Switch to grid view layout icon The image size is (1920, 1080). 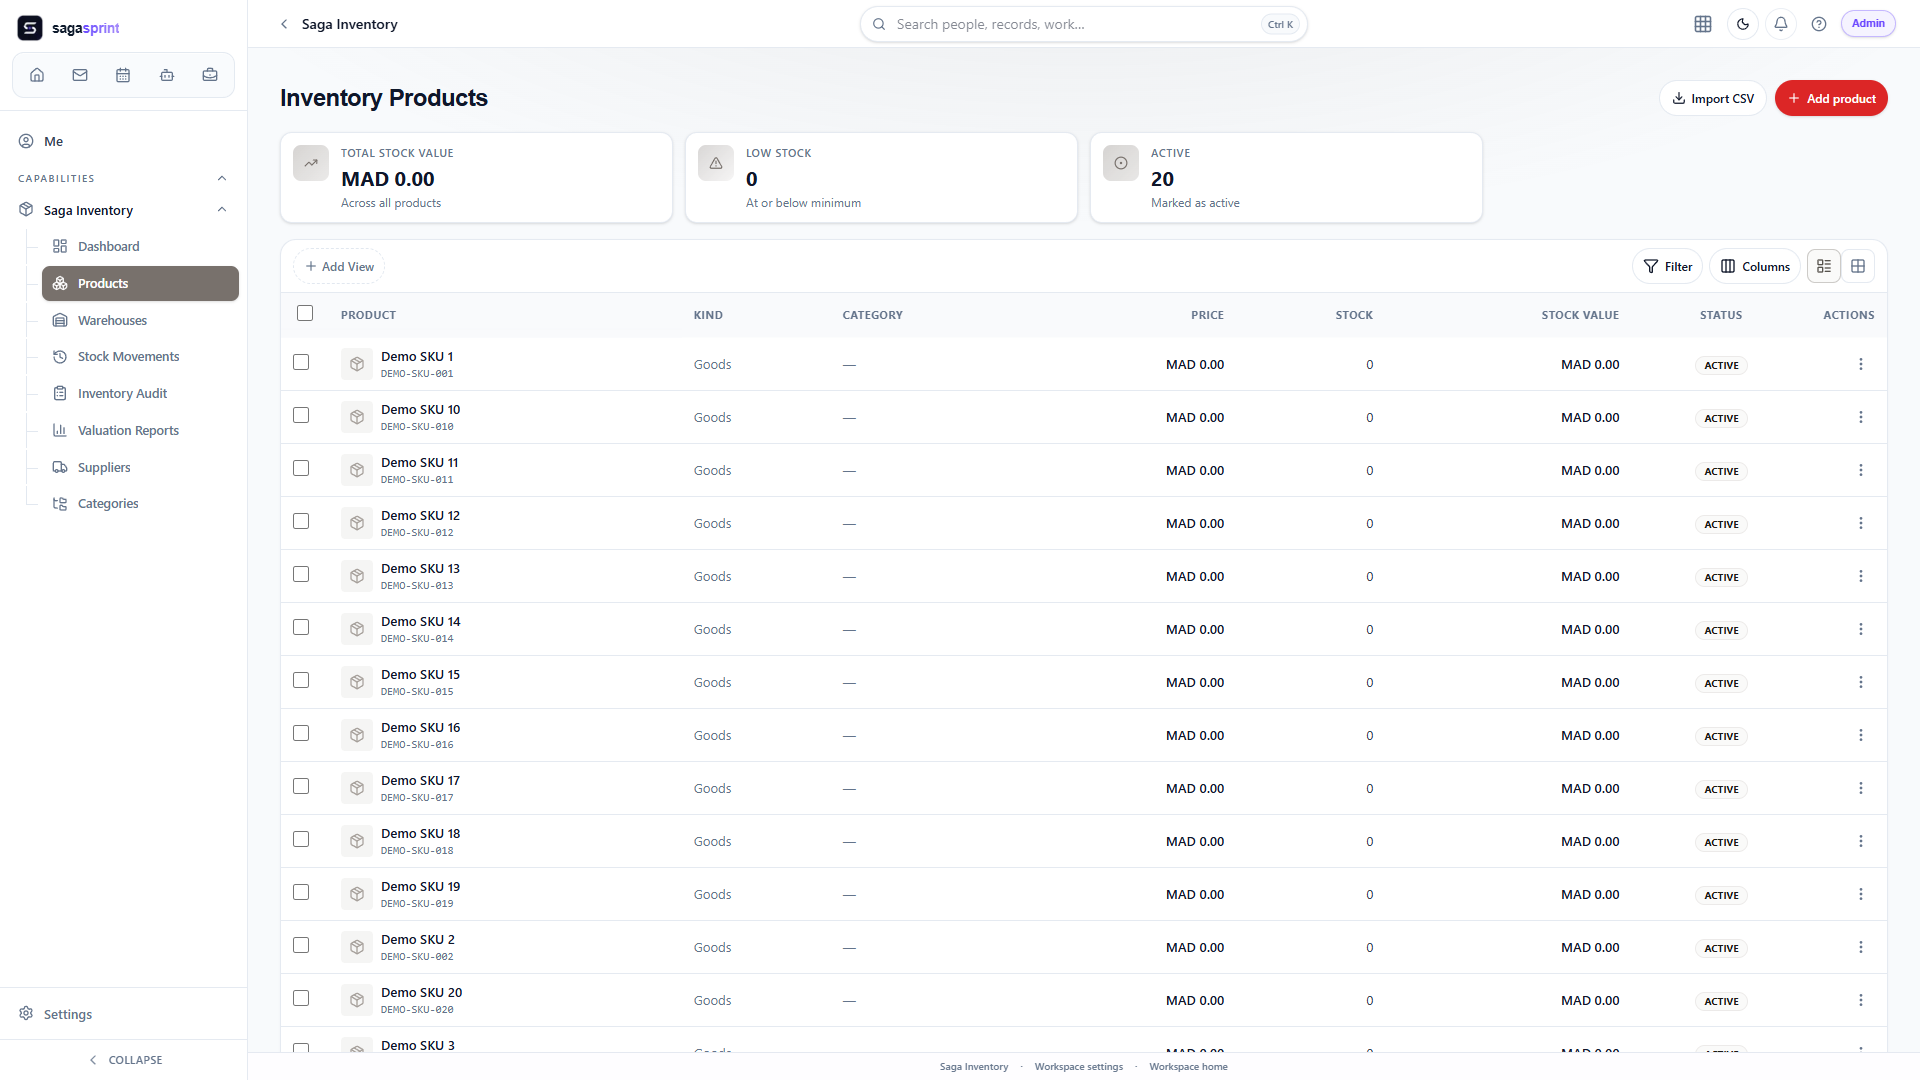[x=1858, y=266]
